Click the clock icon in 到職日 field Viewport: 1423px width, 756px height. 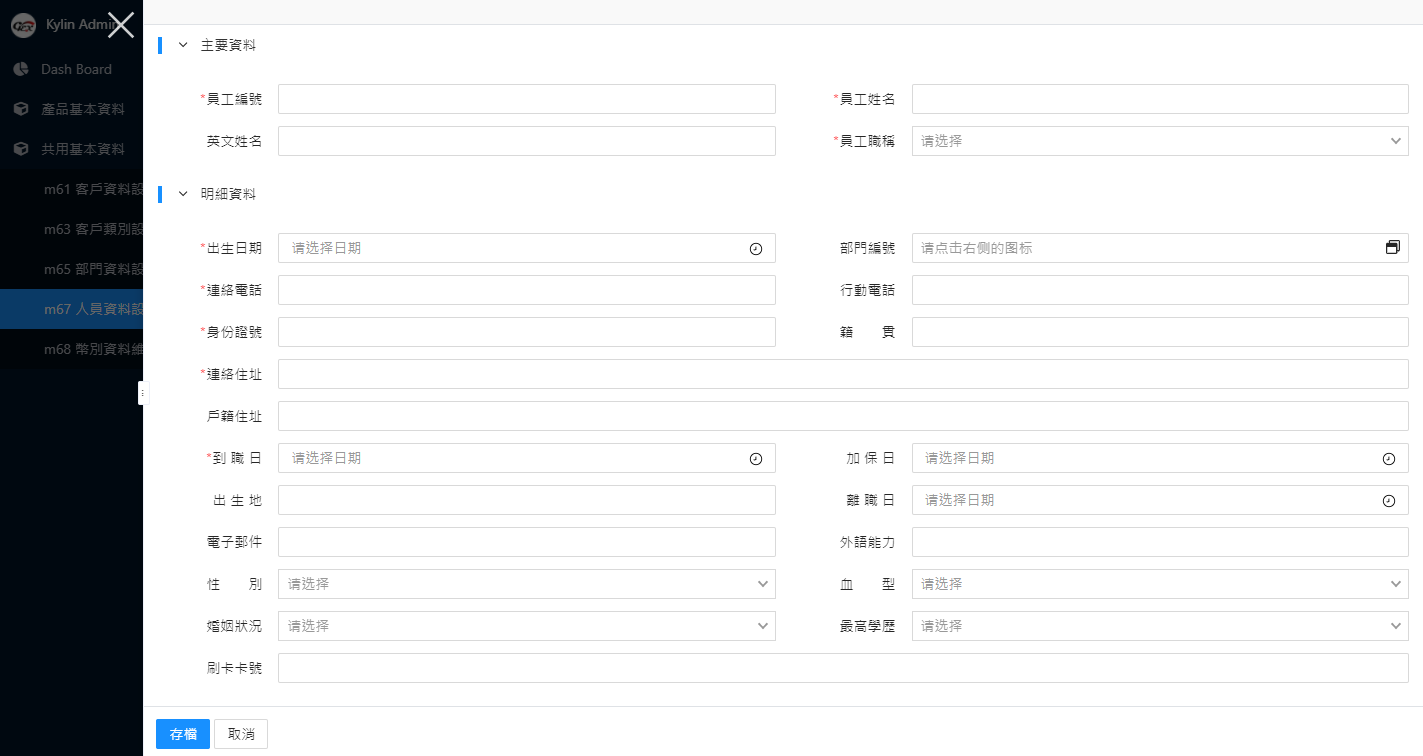(756, 459)
